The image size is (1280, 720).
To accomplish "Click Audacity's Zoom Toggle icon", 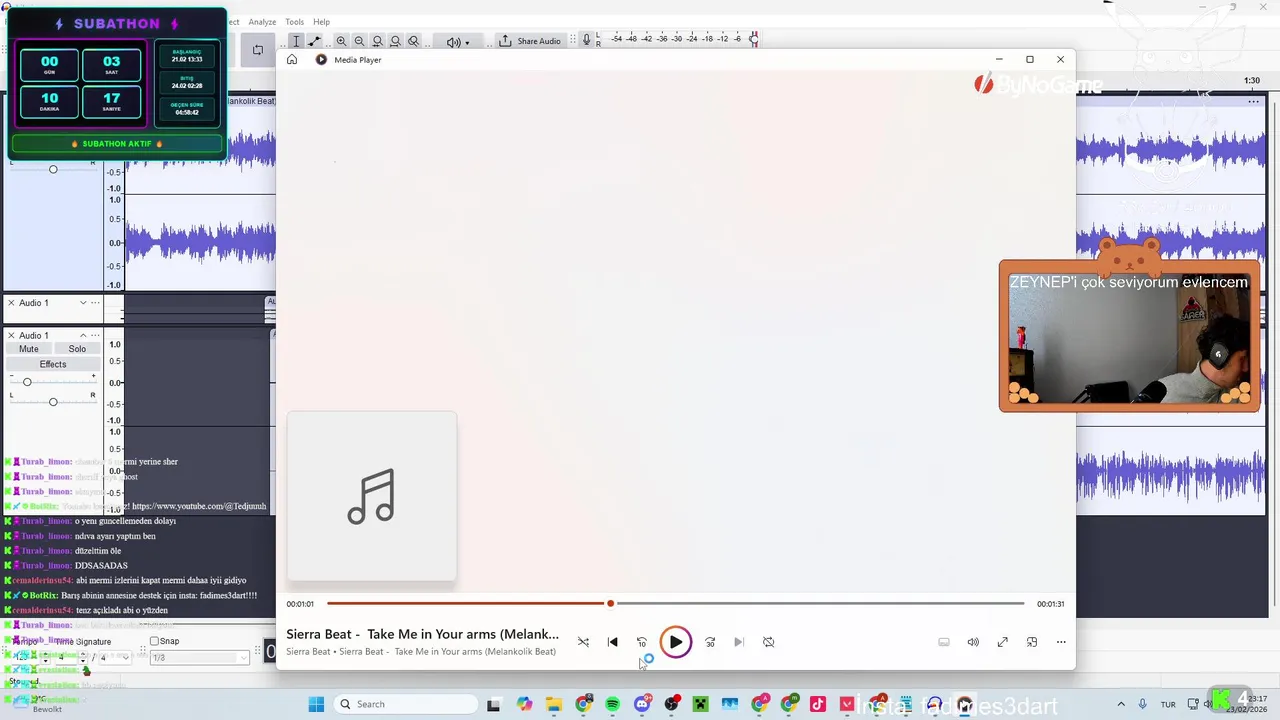I will coord(413,41).
